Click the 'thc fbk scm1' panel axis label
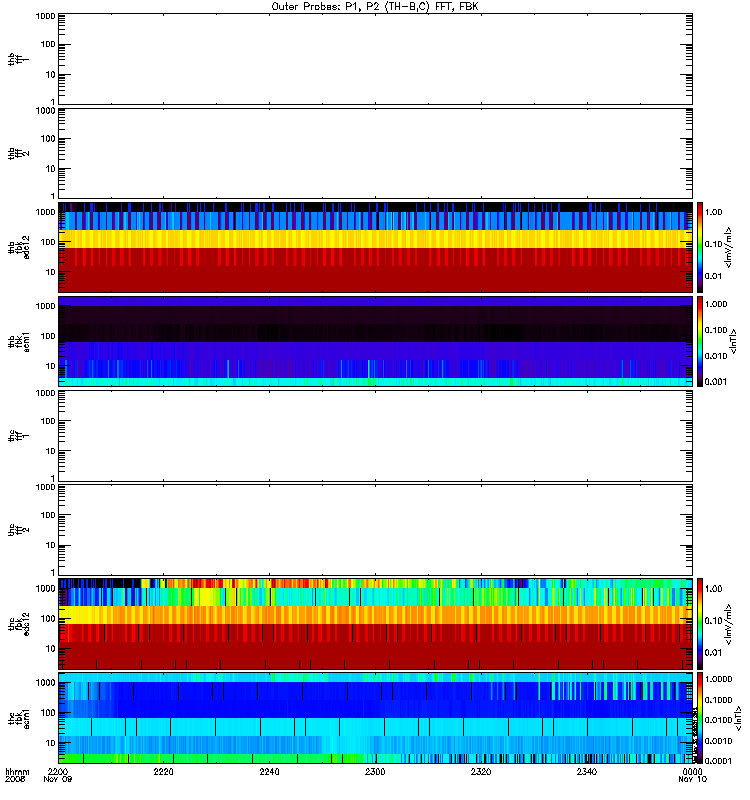750x800 pixels. (x=18, y=718)
